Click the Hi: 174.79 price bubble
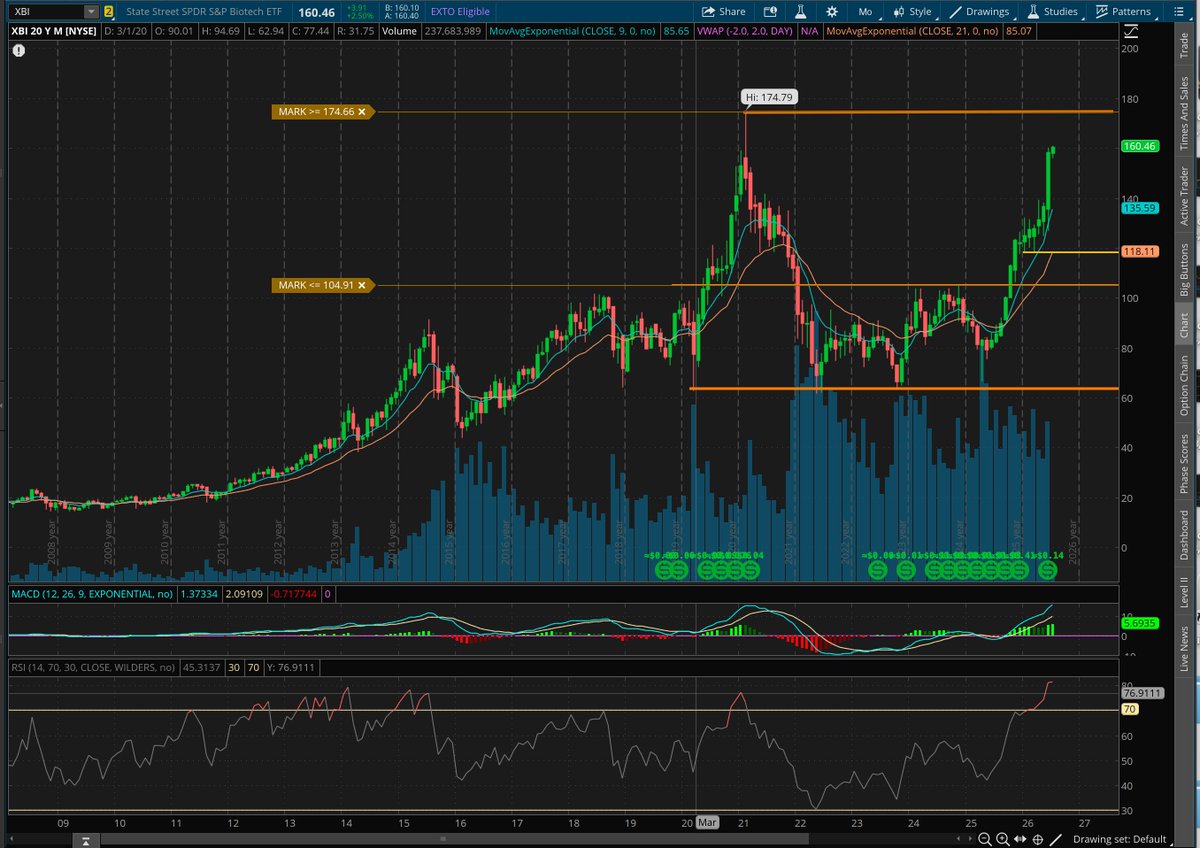The width and height of the screenshot is (1200, 848). tap(770, 96)
